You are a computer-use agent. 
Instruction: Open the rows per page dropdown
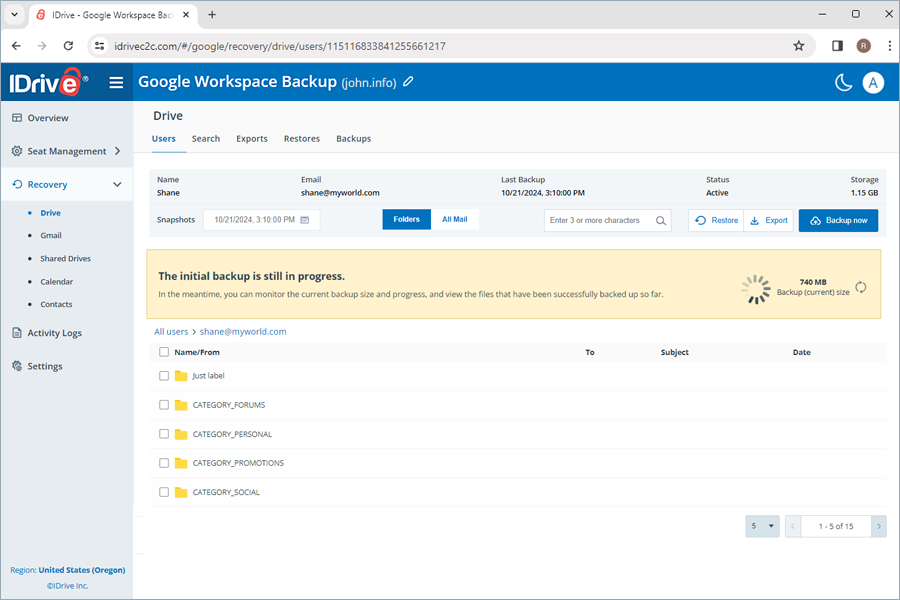[x=762, y=526]
